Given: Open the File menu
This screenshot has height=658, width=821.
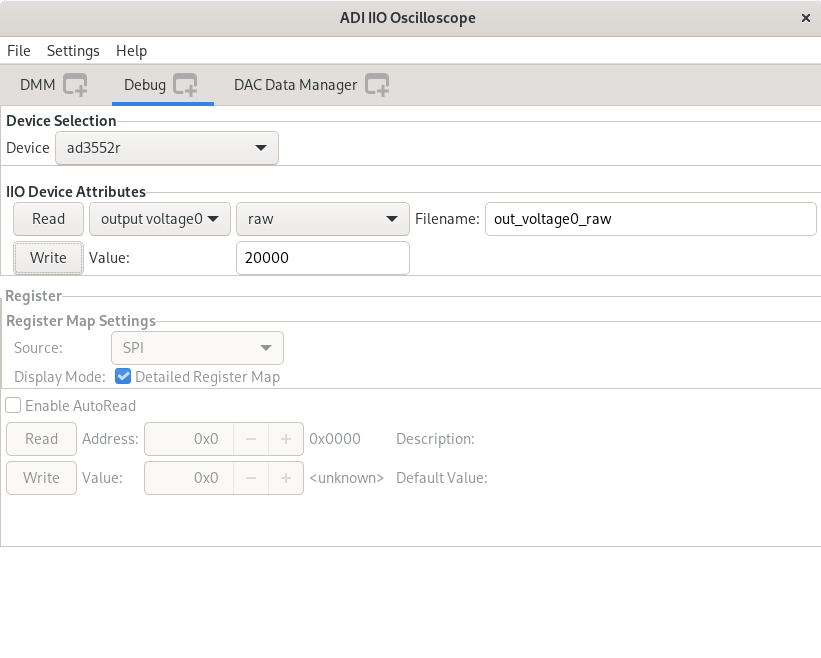Looking at the screenshot, I should pos(19,51).
